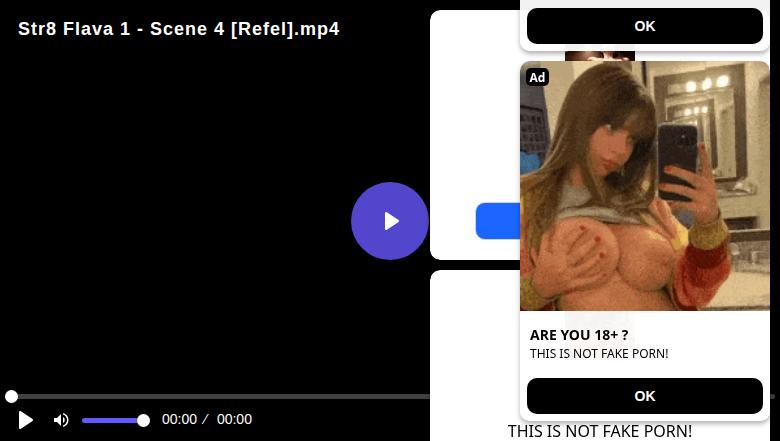Click the Ad badge on the popup image
This screenshot has height=441, width=780.
[537, 77]
